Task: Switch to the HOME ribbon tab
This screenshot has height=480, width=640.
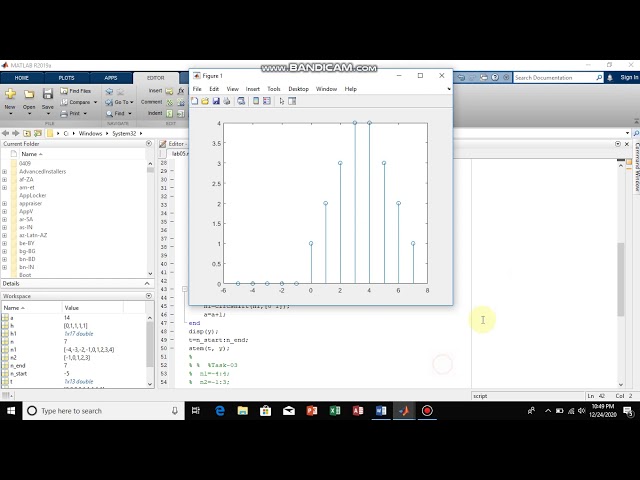Action: click(x=22, y=78)
